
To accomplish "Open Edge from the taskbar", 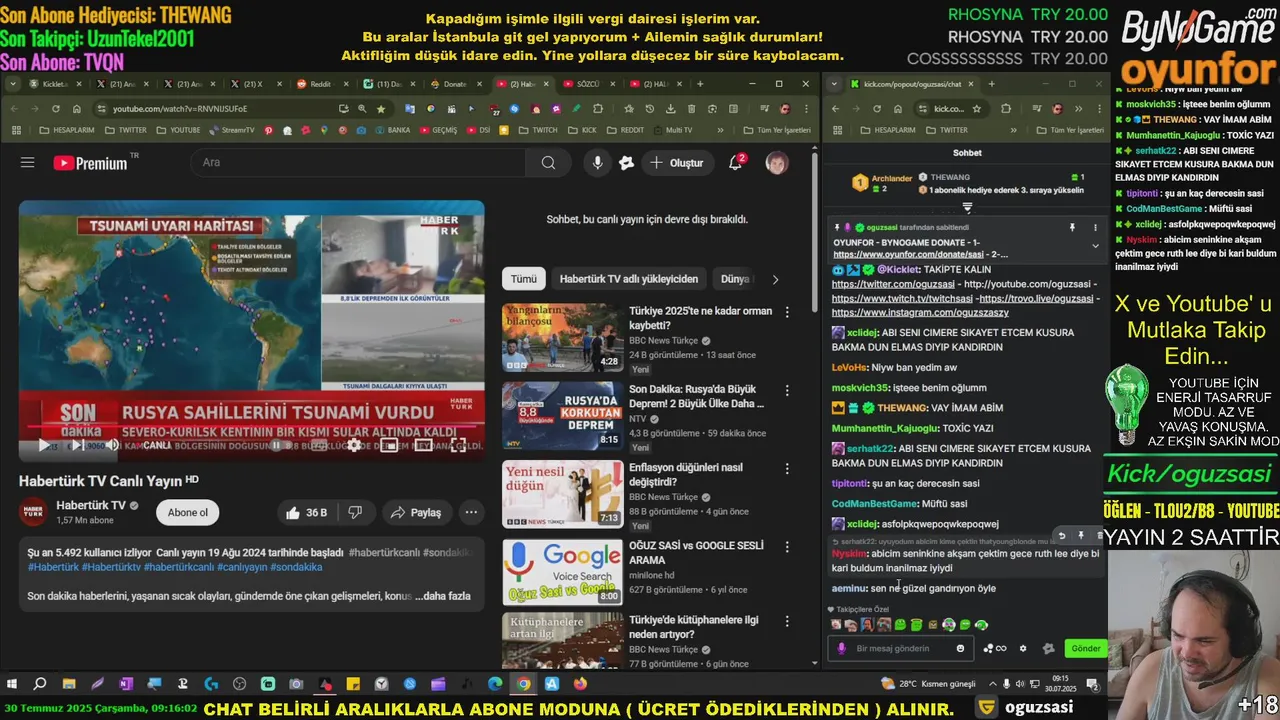I will pyautogui.click(x=495, y=684).
